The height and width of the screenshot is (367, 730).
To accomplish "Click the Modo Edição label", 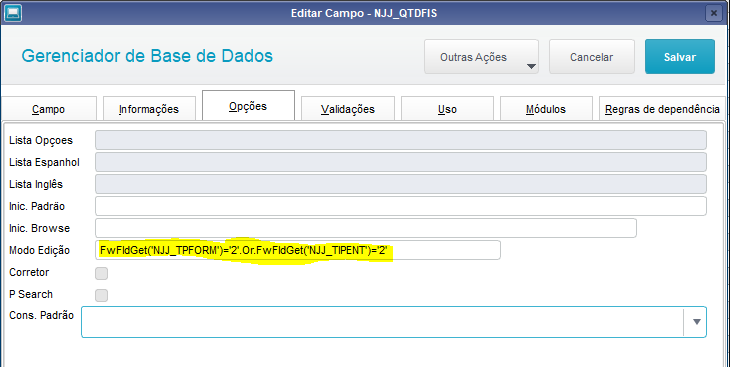I will (x=40, y=251).
